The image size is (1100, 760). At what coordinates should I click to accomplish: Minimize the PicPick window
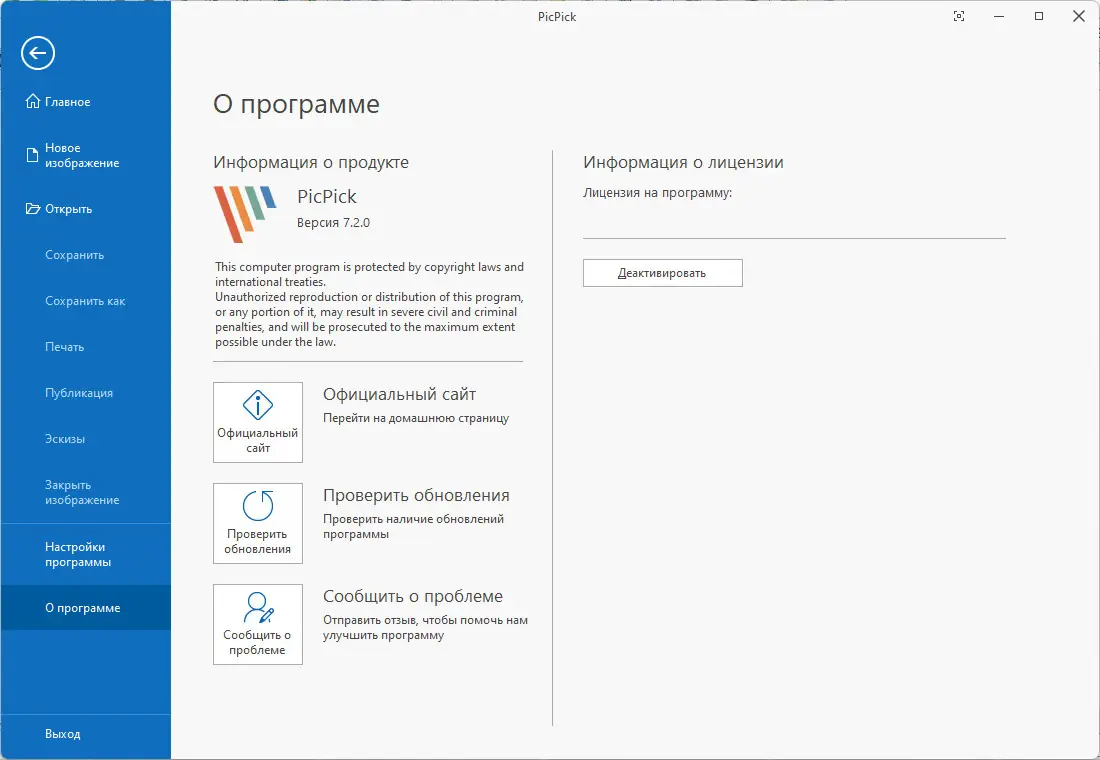pyautogui.click(x=999, y=16)
